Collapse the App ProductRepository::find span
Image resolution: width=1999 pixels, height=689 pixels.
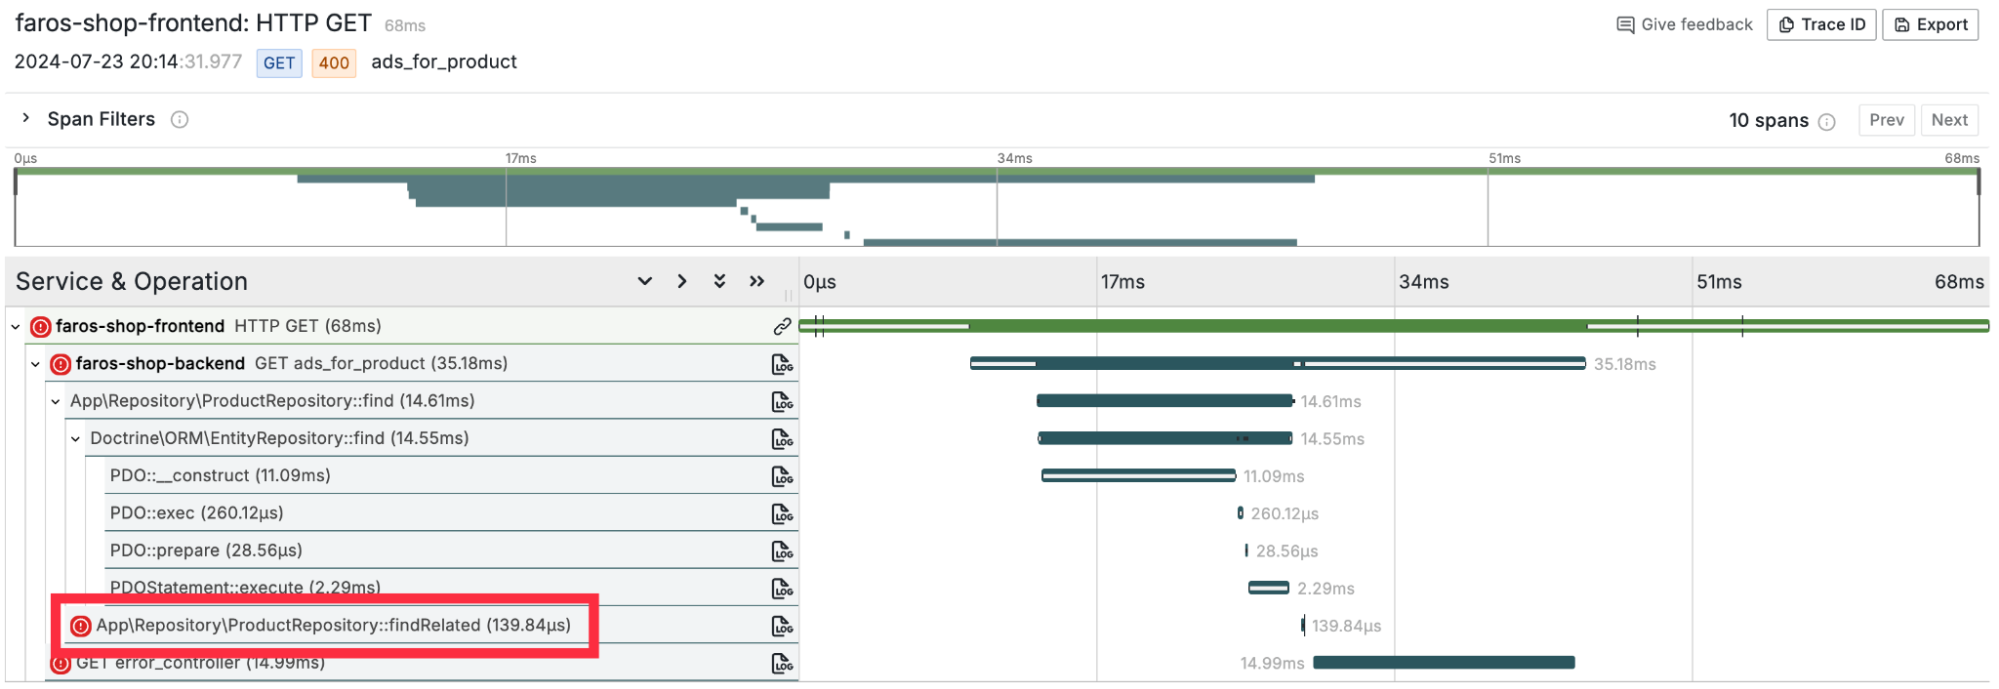[x=56, y=402]
